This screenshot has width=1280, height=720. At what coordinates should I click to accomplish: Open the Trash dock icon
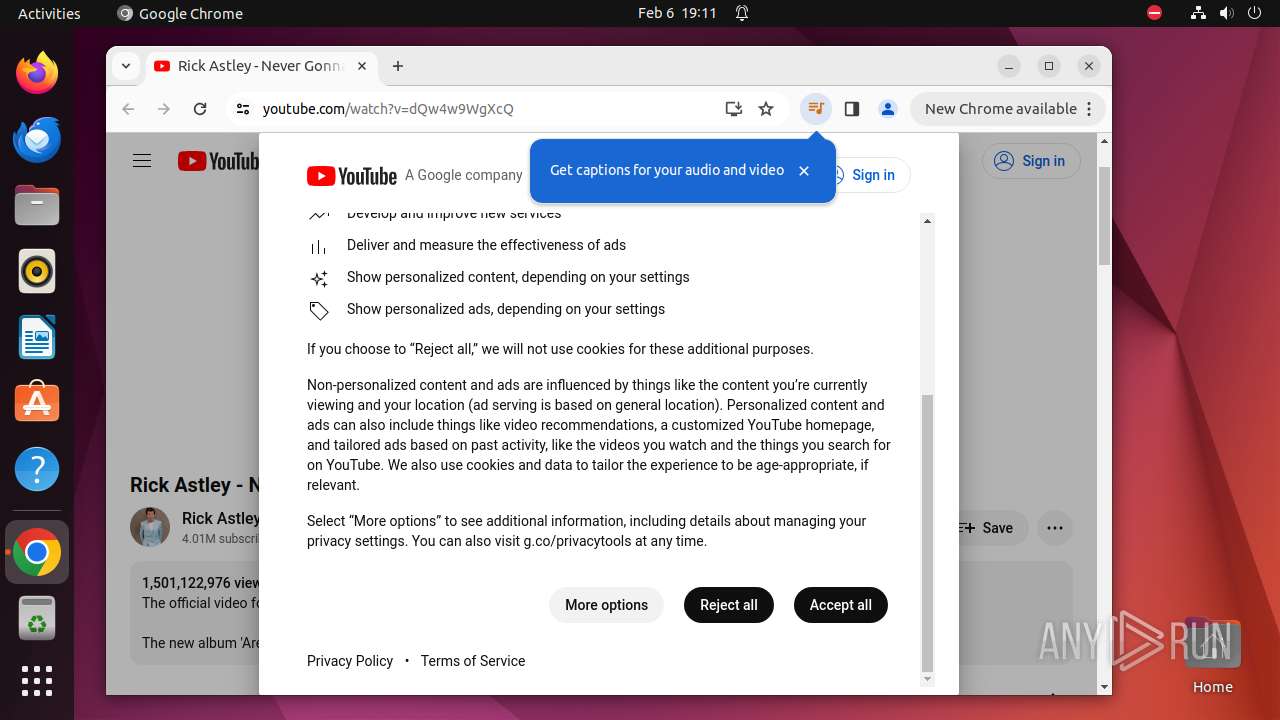click(37, 618)
